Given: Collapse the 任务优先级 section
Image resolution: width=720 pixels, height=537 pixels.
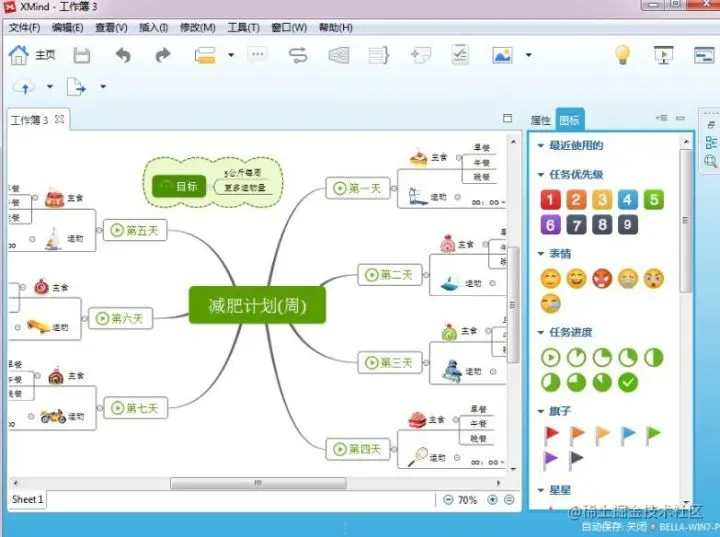Looking at the screenshot, I should 540,175.
